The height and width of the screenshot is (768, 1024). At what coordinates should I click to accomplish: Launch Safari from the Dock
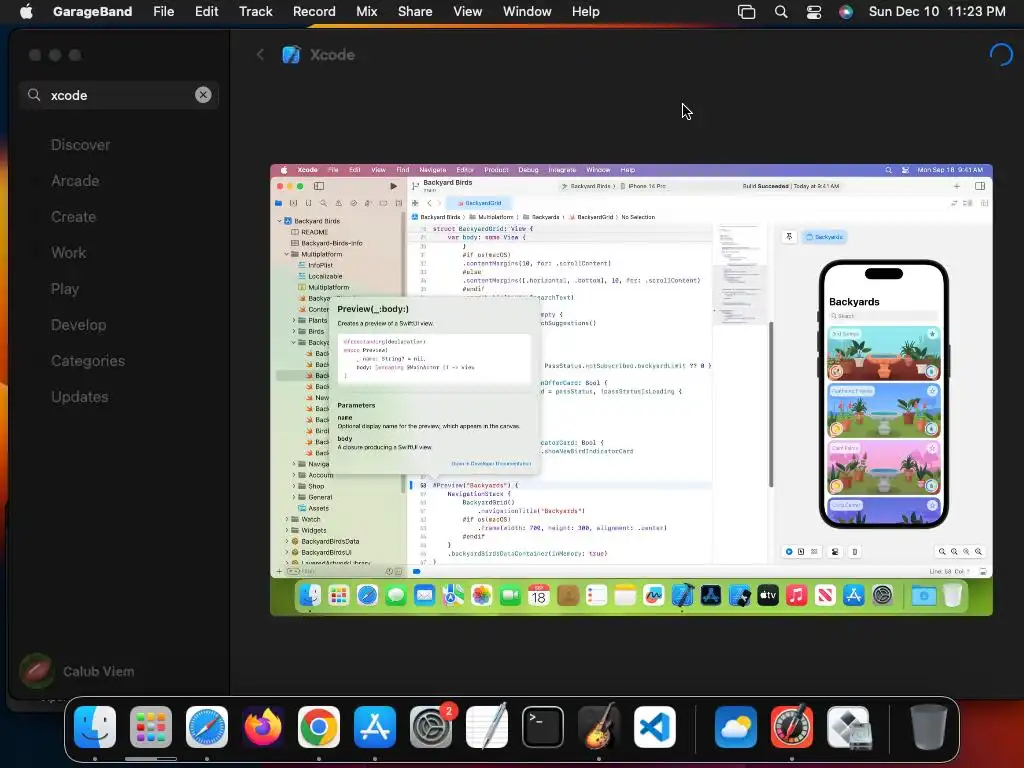(x=207, y=727)
